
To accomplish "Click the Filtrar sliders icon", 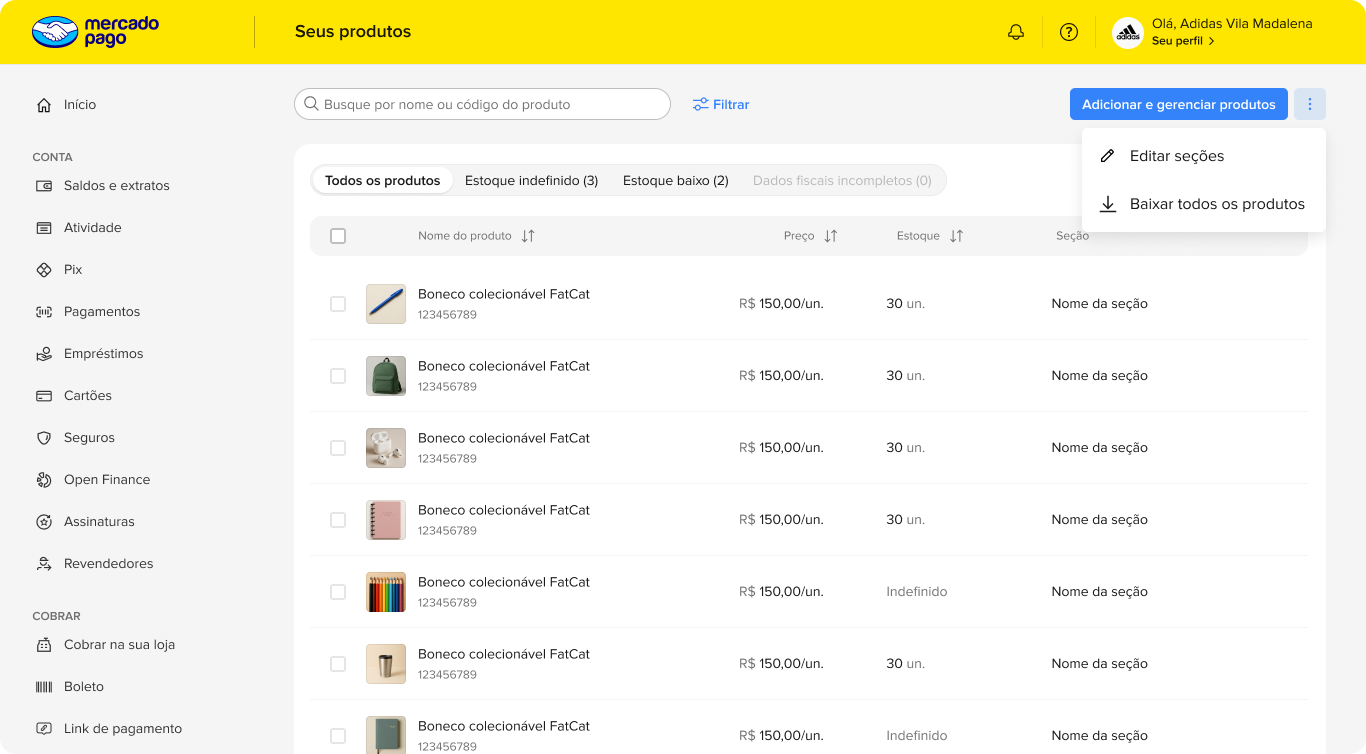I will 701,104.
